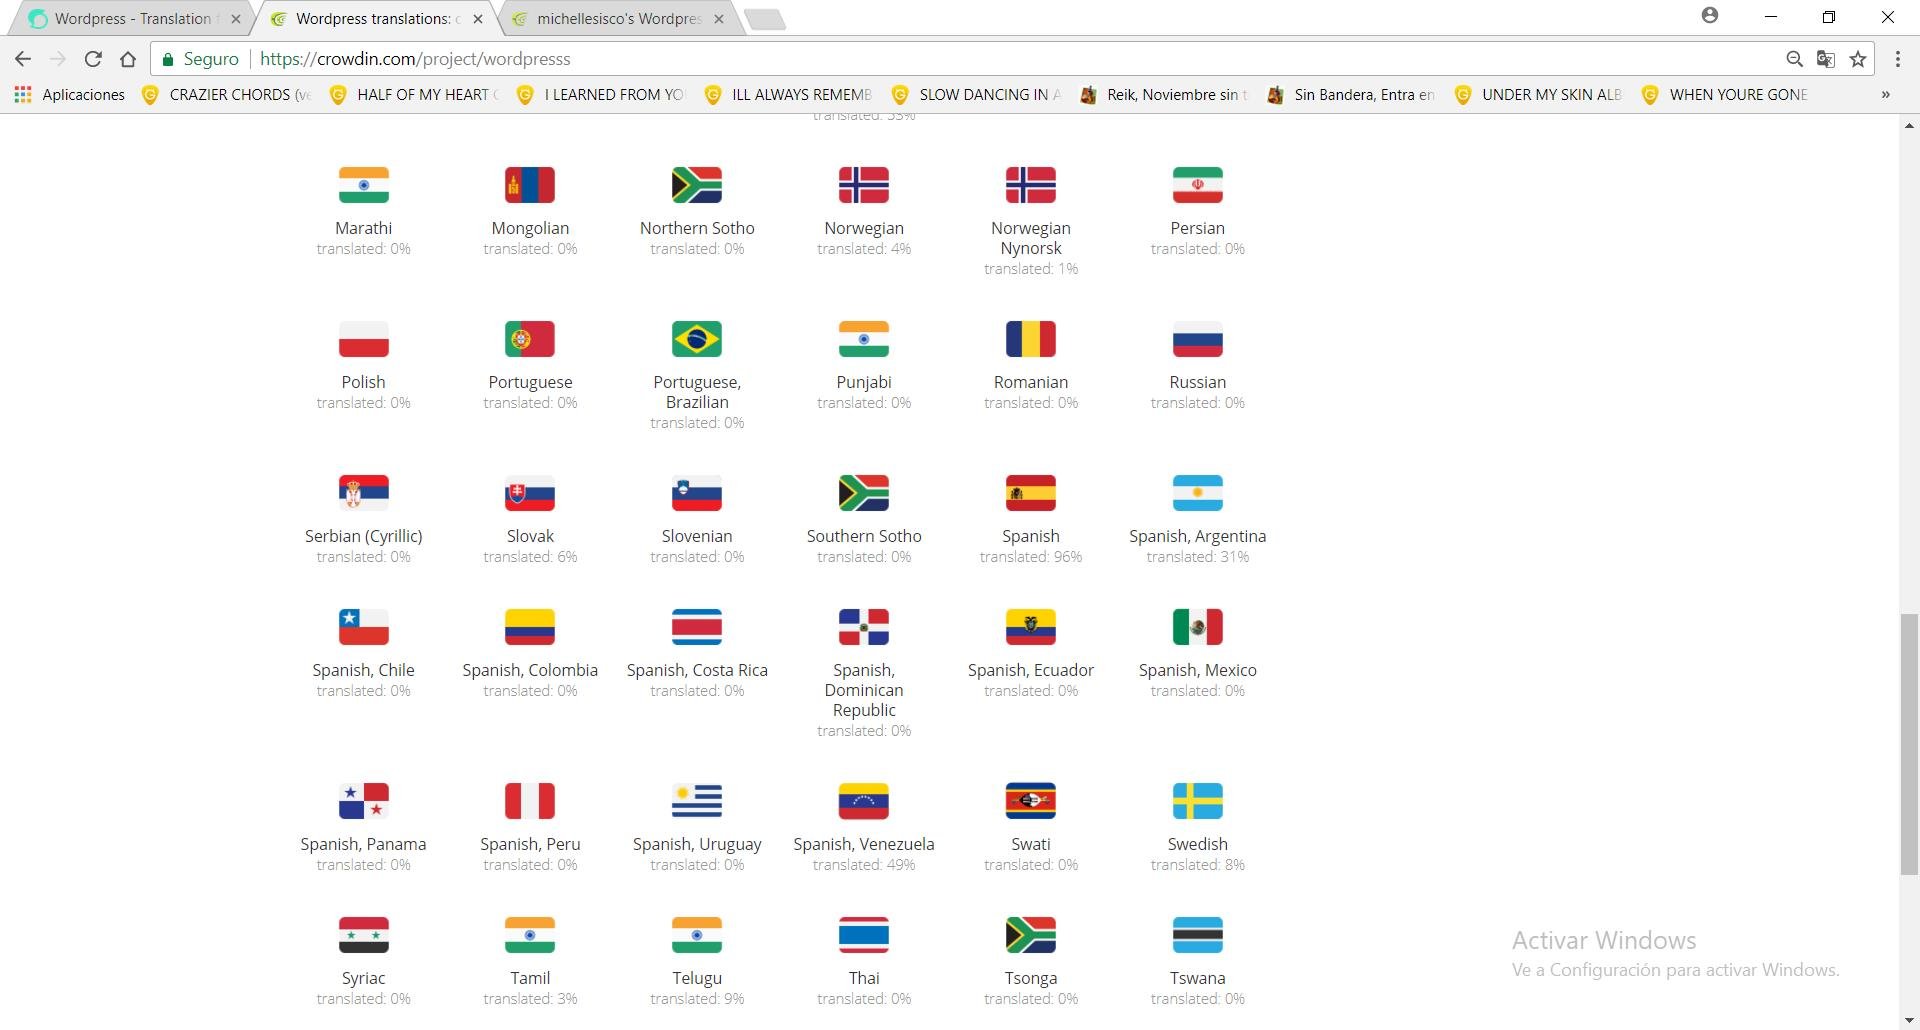
Task: Open the Marathi language flag icon
Action: 363,185
